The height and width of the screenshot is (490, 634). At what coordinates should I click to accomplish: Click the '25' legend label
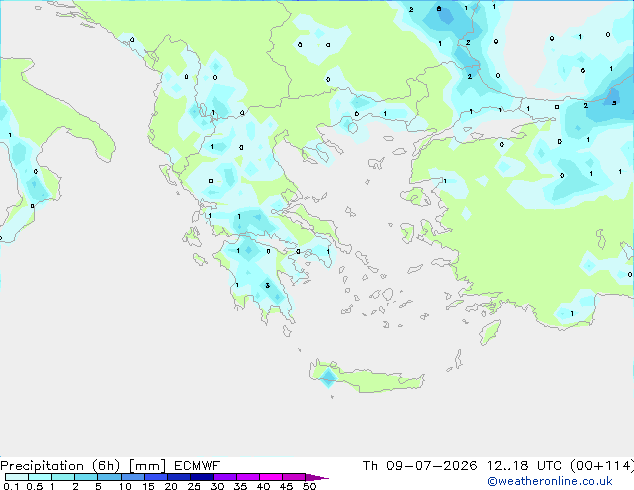tap(194, 486)
